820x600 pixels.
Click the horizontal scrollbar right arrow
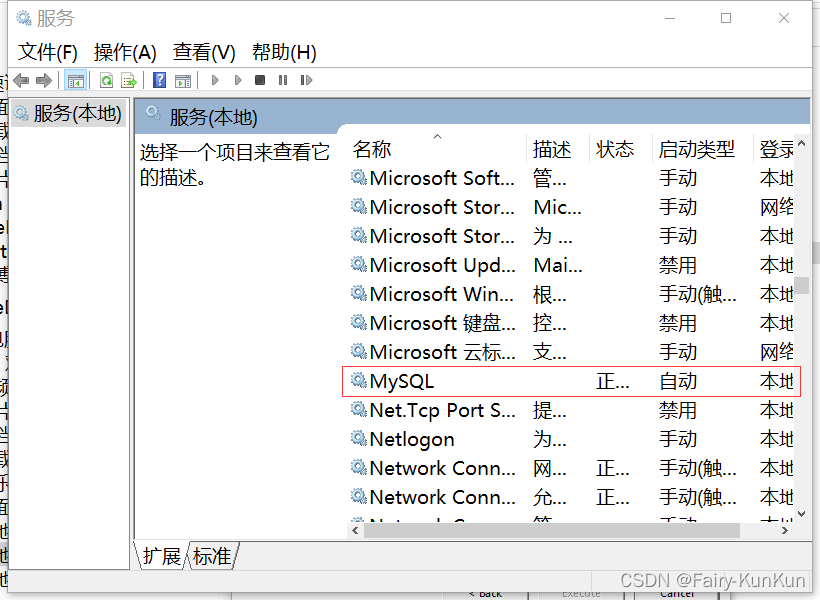(x=784, y=530)
